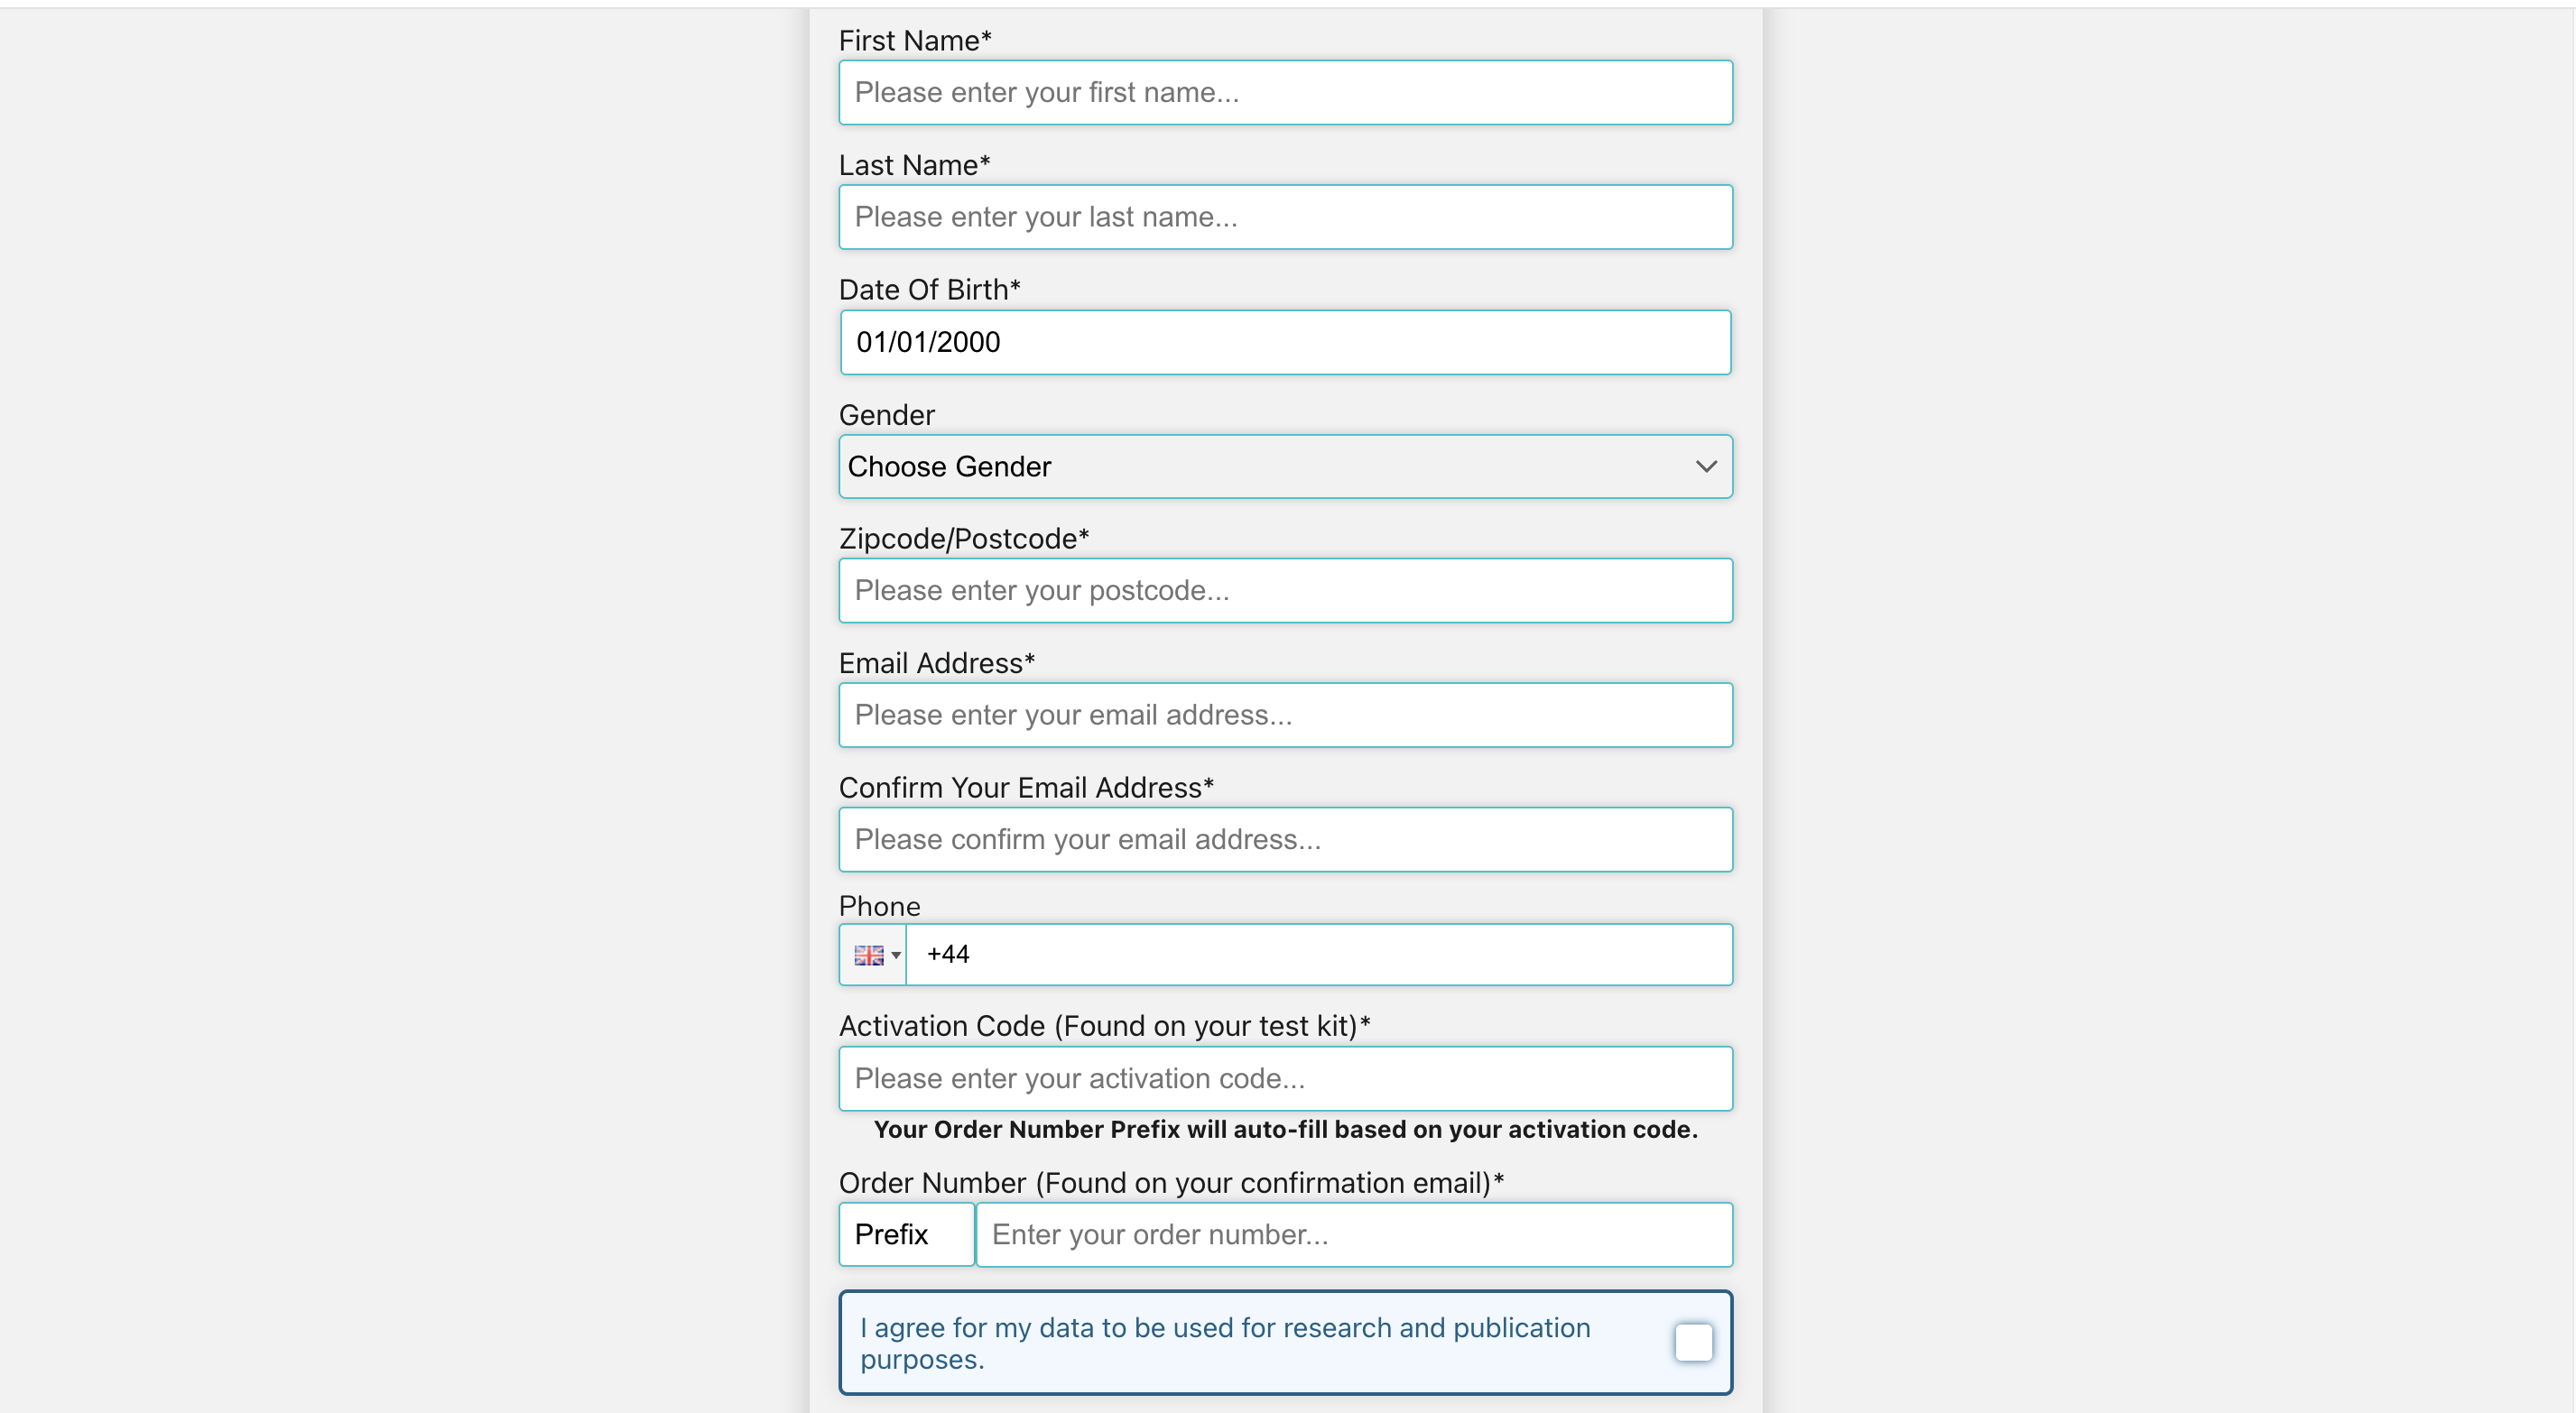Click the Order Number input field

(x=1354, y=1234)
